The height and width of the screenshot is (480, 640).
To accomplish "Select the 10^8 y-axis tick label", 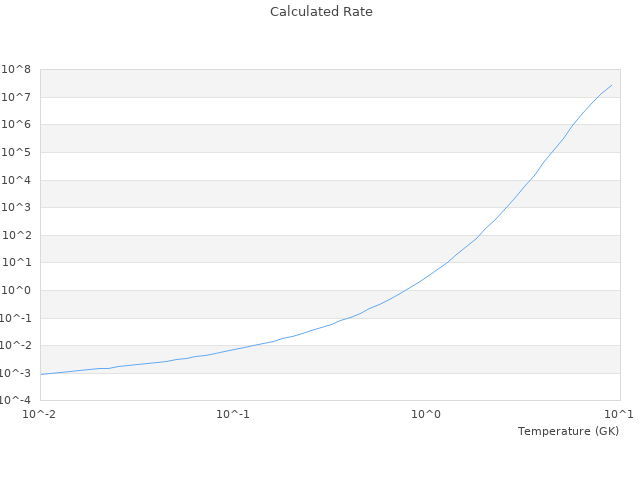I will point(17,70).
